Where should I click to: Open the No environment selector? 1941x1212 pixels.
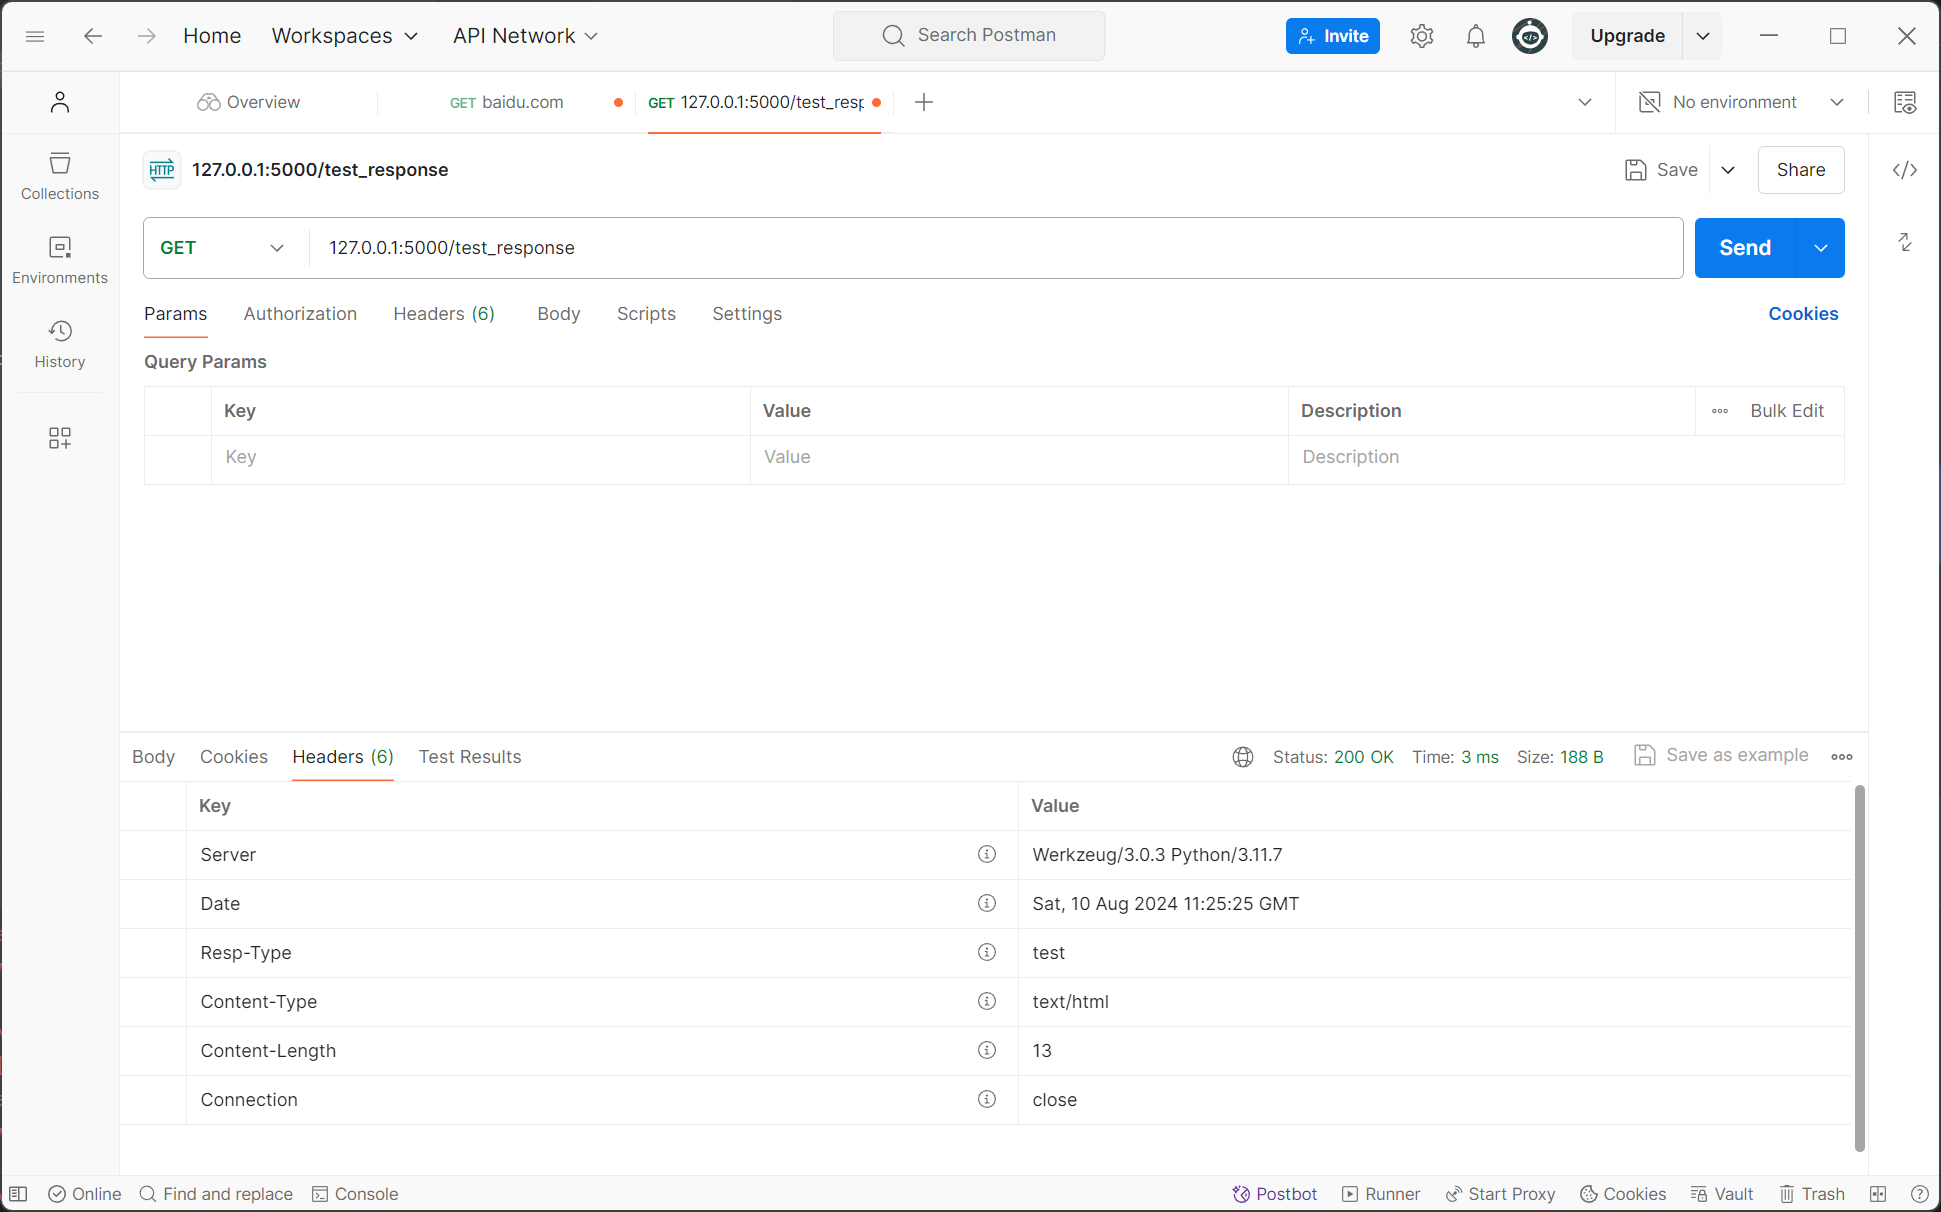1741,102
